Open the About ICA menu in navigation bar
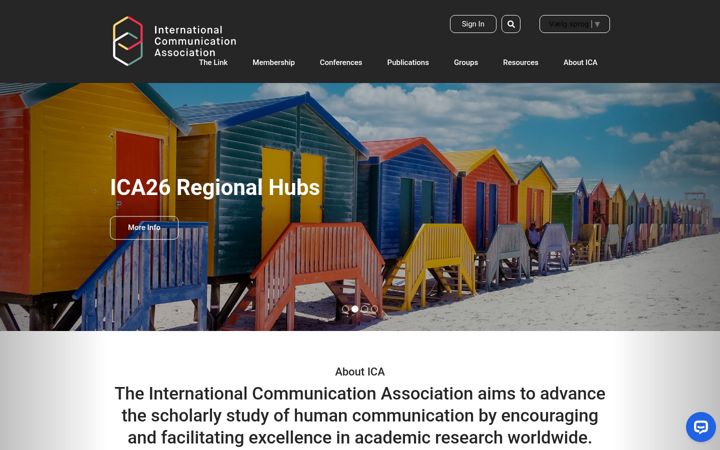Screen dimensions: 720x450 (x=580, y=62)
